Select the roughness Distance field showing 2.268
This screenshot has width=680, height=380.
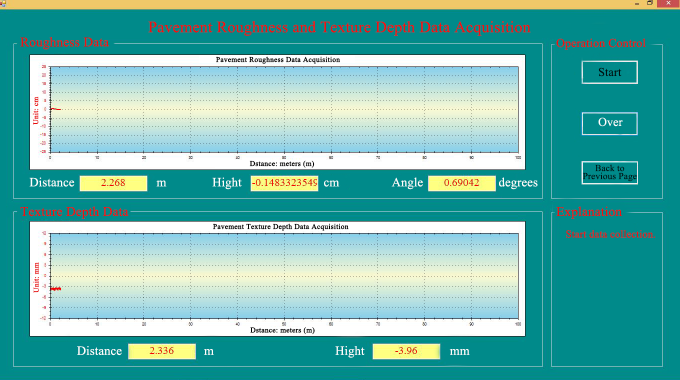[x=113, y=183]
